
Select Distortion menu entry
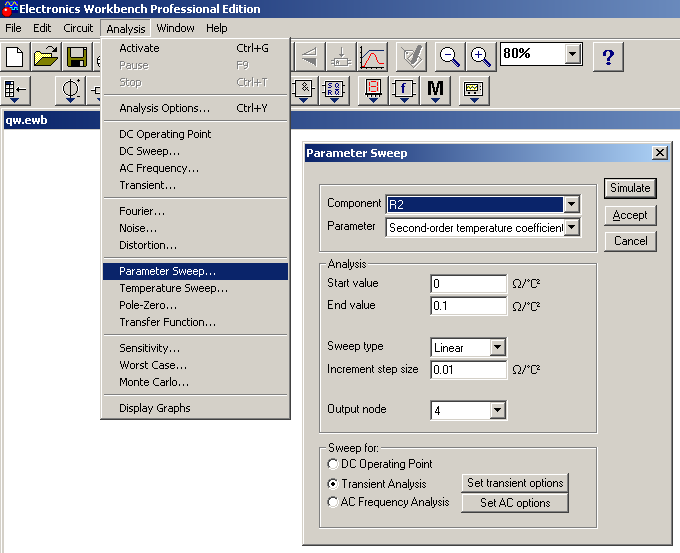coord(196,245)
